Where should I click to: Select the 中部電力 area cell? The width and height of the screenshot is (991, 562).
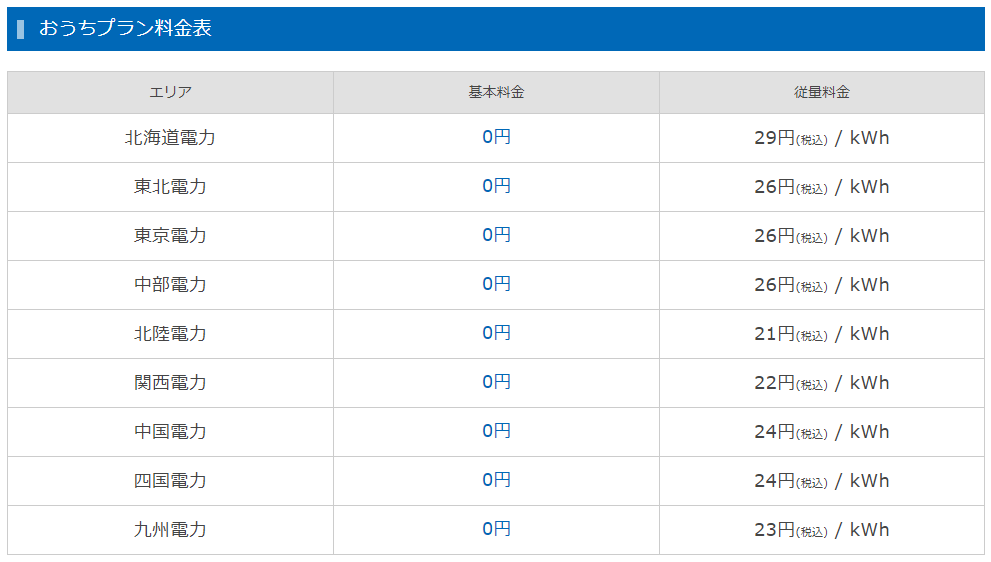point(170,285)
